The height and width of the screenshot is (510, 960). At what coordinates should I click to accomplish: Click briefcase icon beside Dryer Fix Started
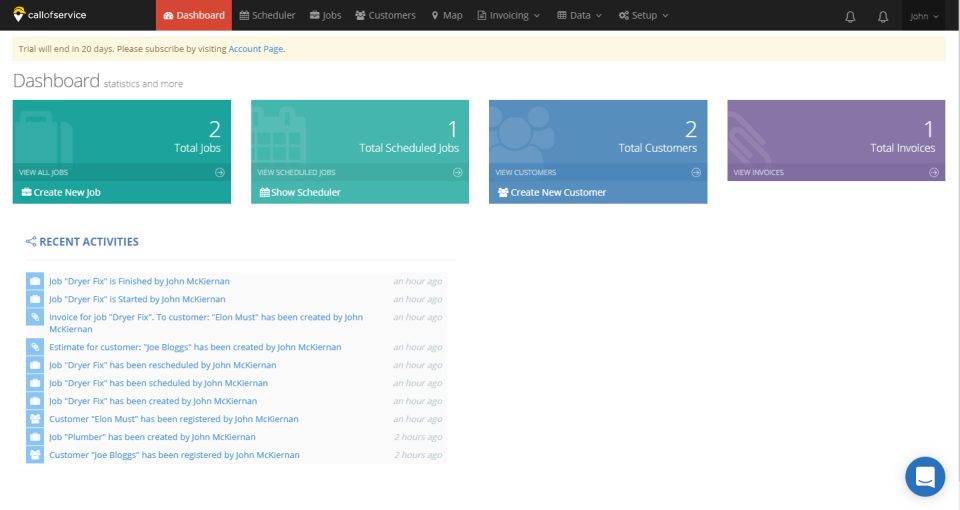pos(35,299)
